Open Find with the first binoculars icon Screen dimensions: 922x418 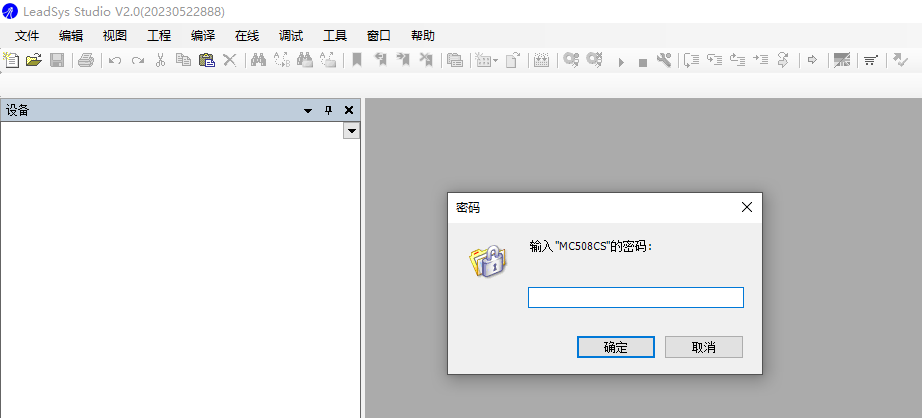(x=259, y=60)
